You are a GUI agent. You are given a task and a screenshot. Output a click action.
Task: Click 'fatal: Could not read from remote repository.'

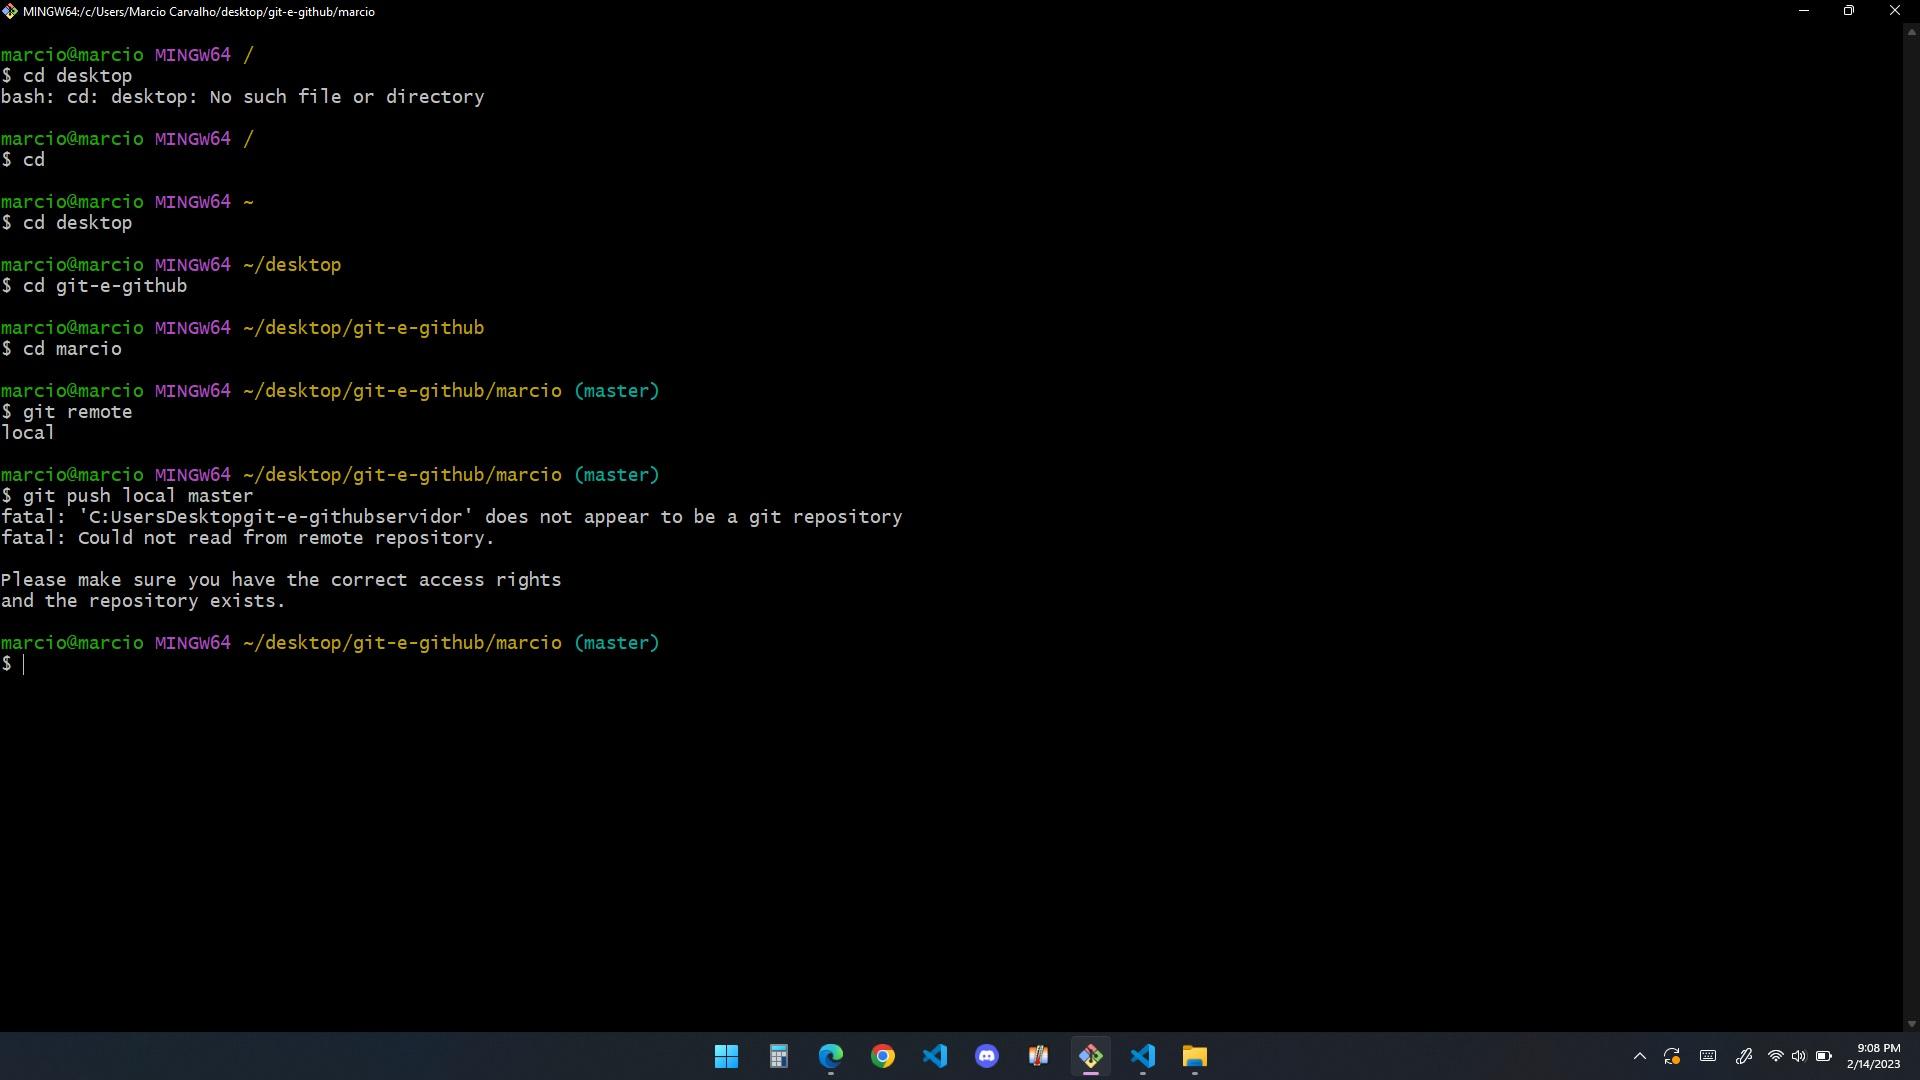point(248,538)
